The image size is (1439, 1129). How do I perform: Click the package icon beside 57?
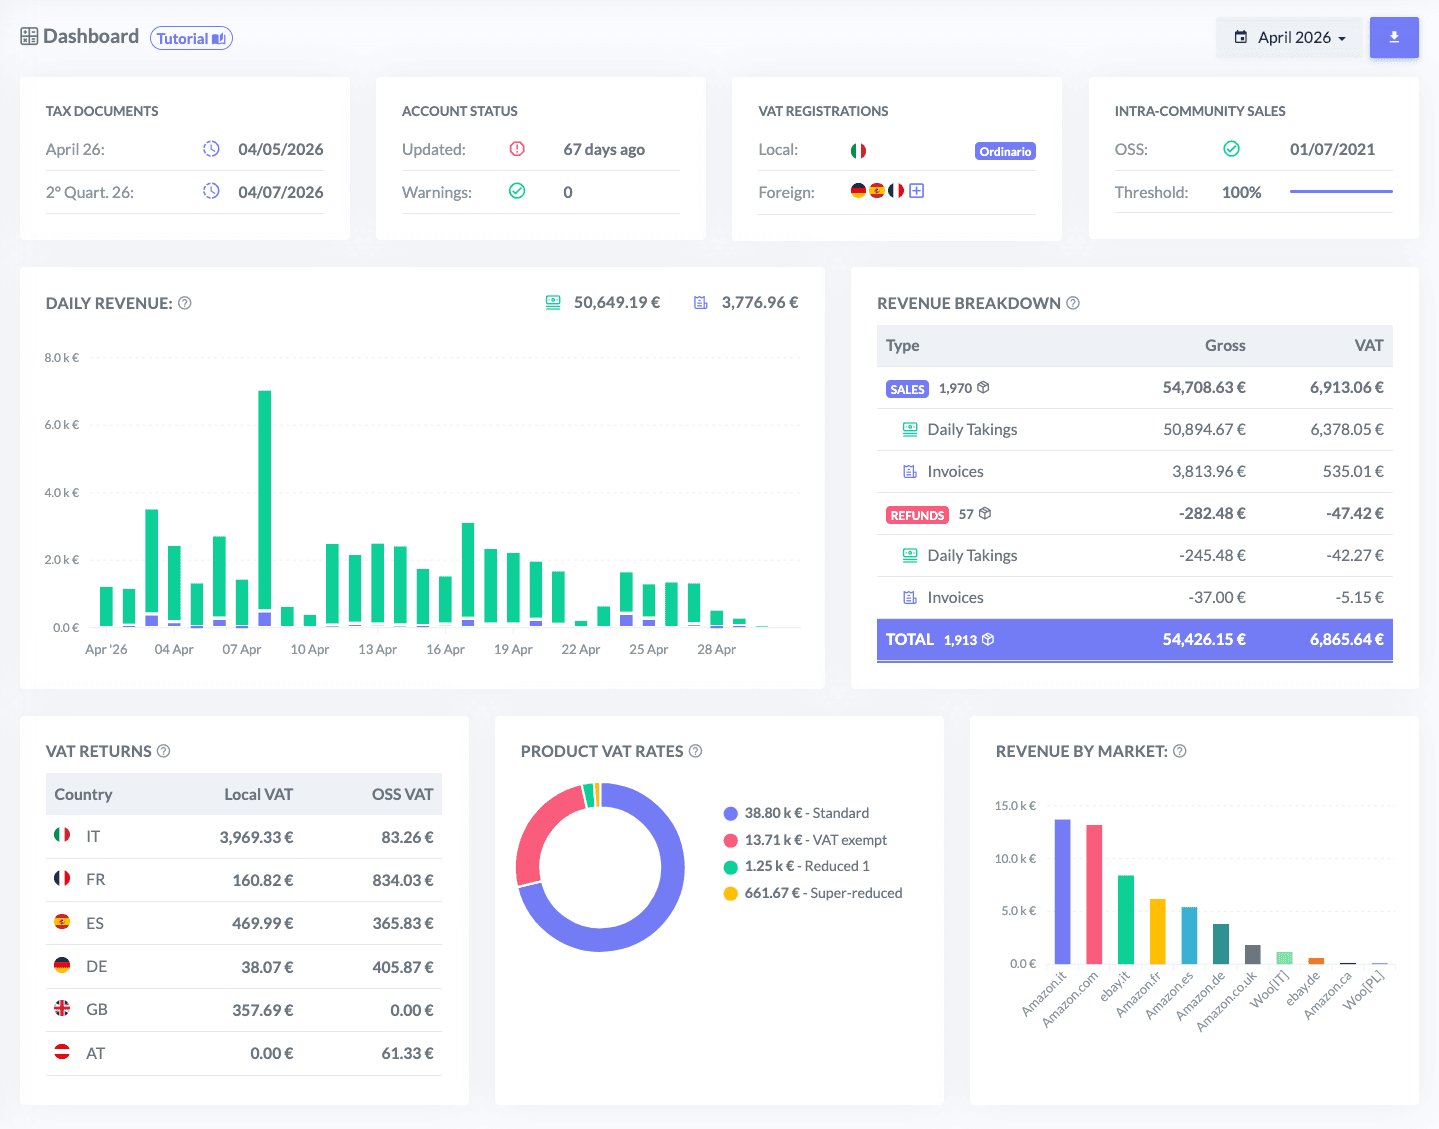[985, 513]
